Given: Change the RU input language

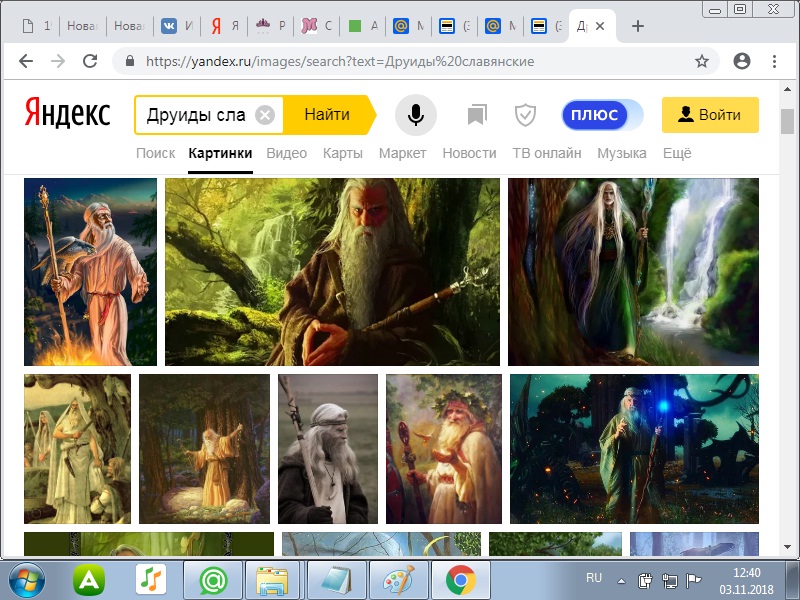Looking at the screenshot, I should click(594, 578).
